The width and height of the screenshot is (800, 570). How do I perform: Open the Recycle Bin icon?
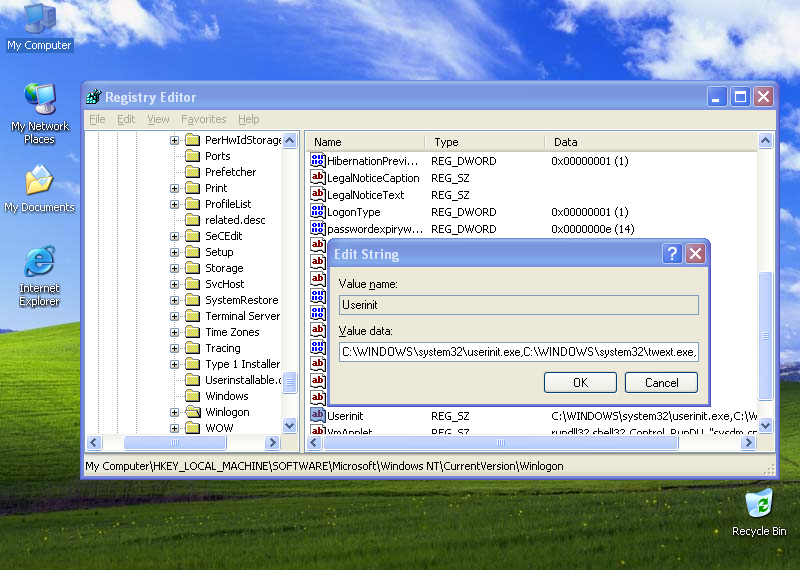pyautogui.click(x=759, y=513)
